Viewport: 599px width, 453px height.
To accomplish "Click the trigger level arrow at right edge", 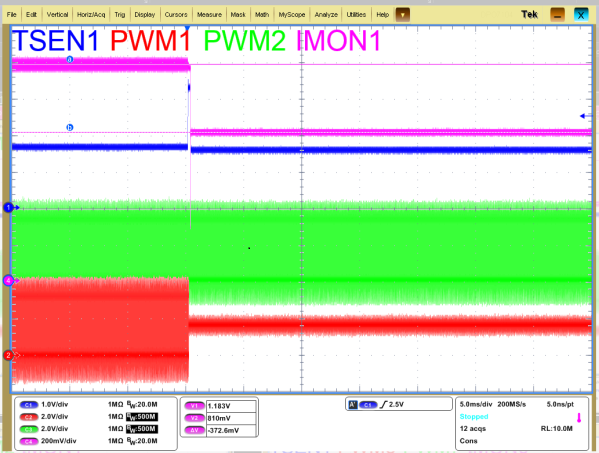I will [x=583, y=116].
